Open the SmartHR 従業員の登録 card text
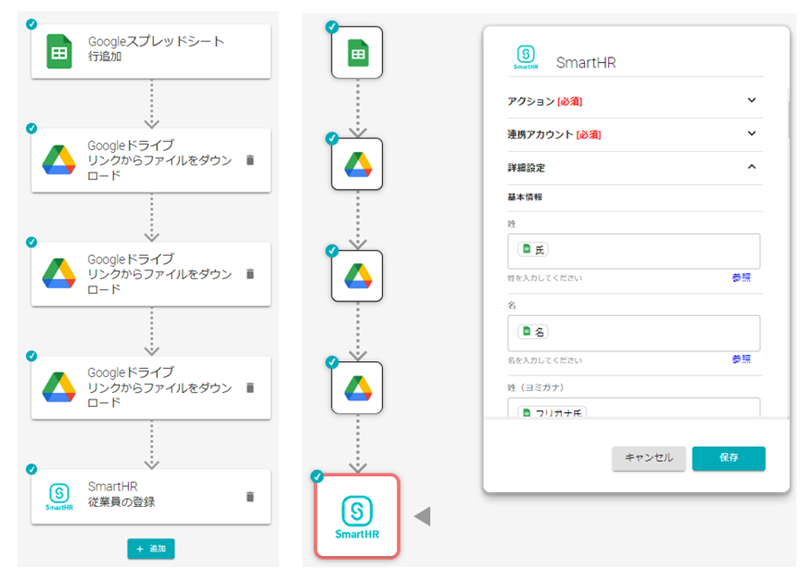812x581 pixels. coord(121,494)
